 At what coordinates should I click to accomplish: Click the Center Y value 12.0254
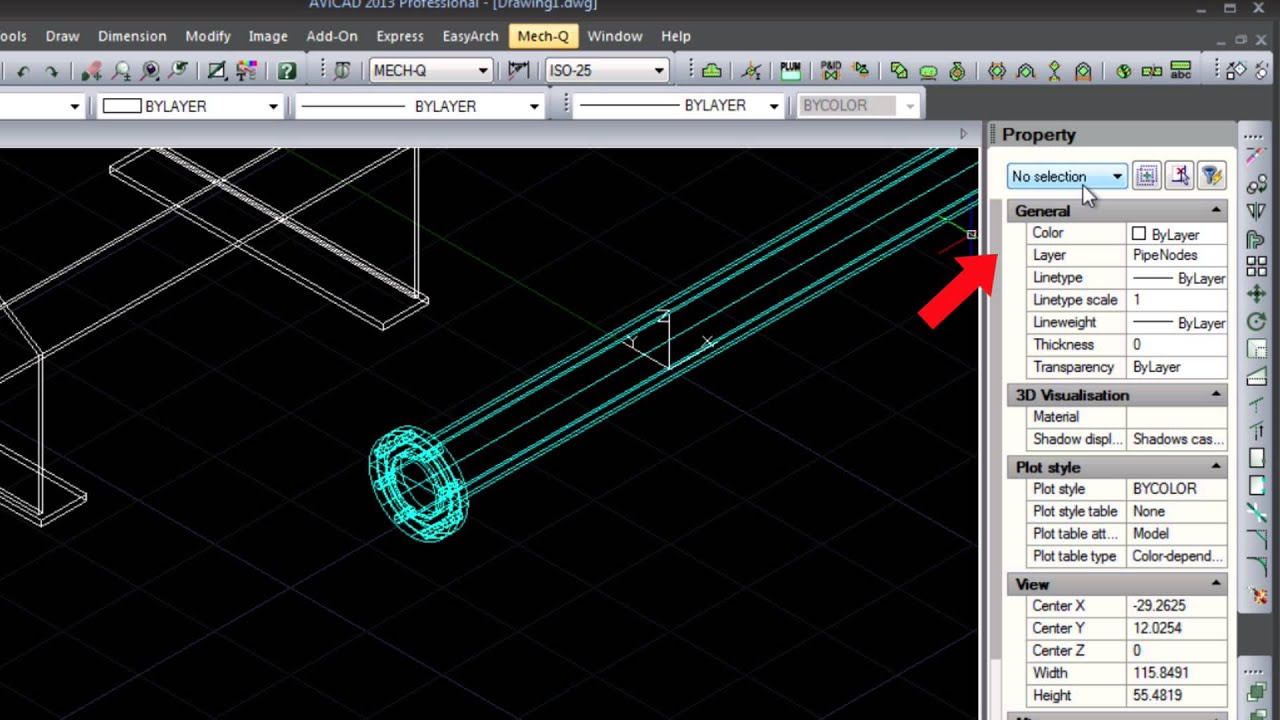pyautogui.click(x=1177, y=628)
